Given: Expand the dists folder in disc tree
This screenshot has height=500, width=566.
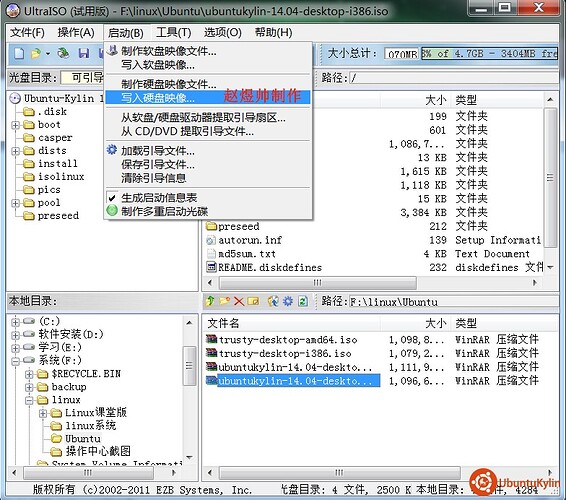Looking at the screenshot, I should coord(16,151).
